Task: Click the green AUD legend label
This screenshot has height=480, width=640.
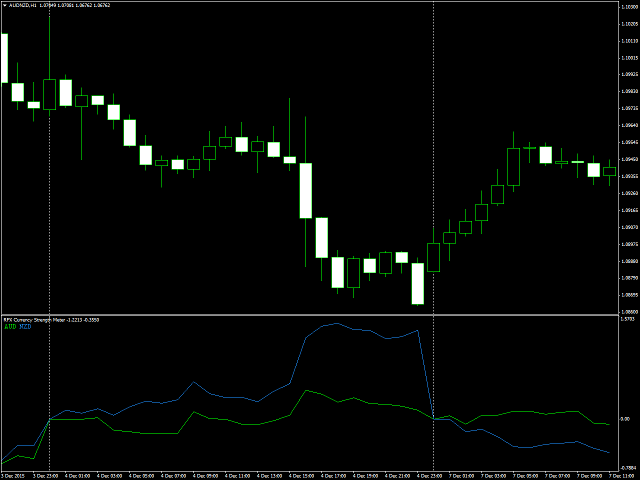Action: [x=10, y=327]
